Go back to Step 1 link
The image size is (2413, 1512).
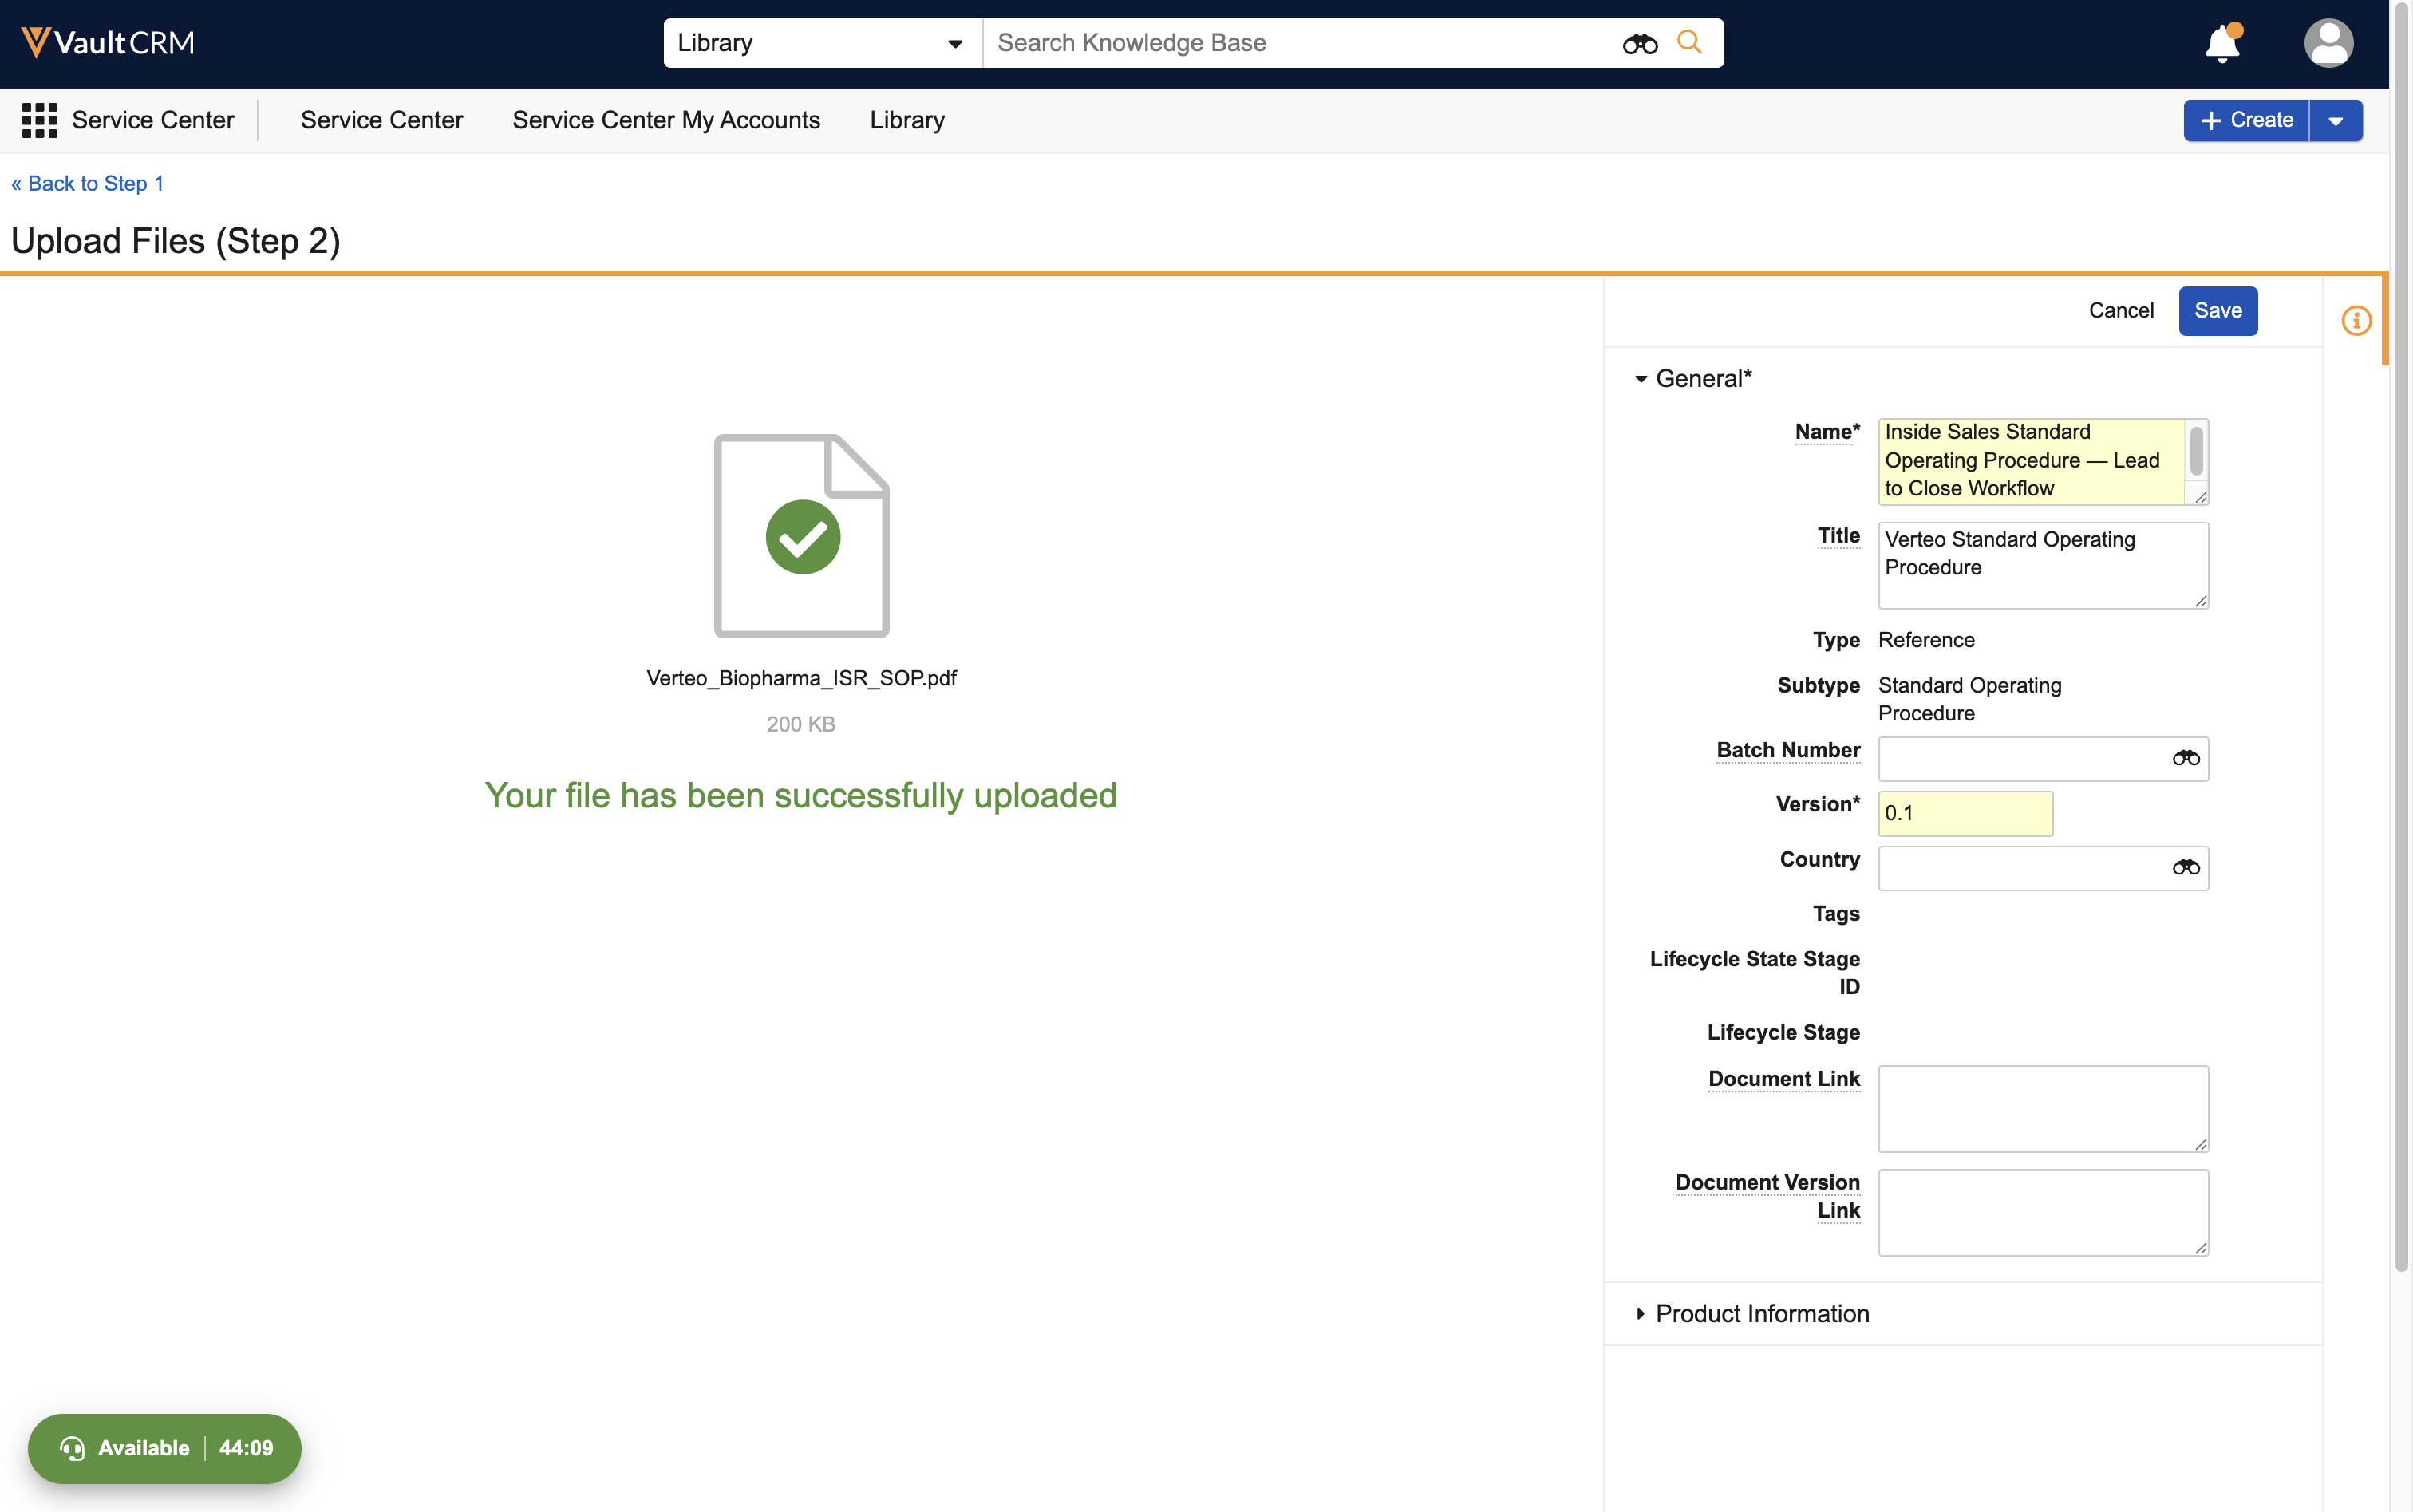(88, 183)
